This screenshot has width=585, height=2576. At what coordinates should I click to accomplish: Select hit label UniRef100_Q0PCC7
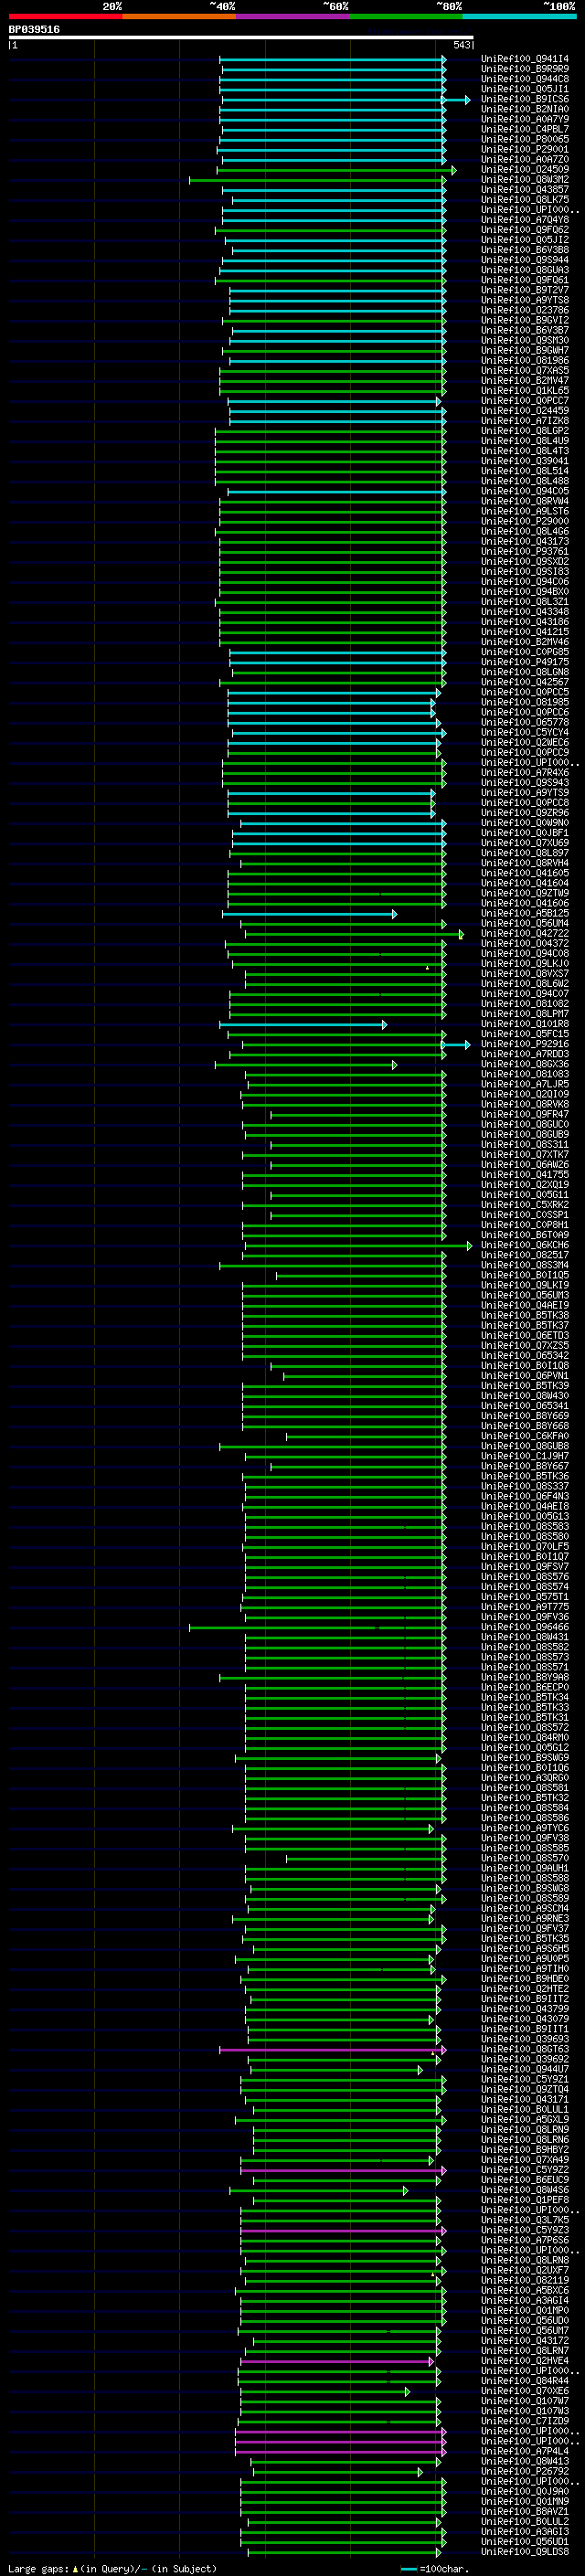[525, 401]
